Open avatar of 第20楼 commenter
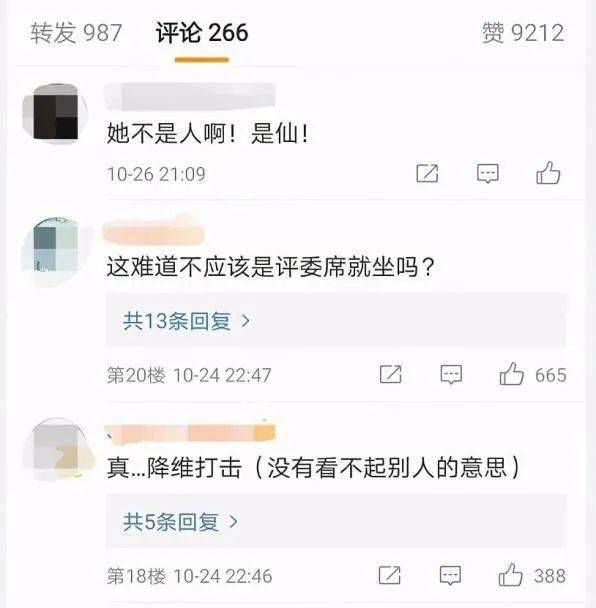596x608 pixels. pyautogui.click(x=55, y=248)
